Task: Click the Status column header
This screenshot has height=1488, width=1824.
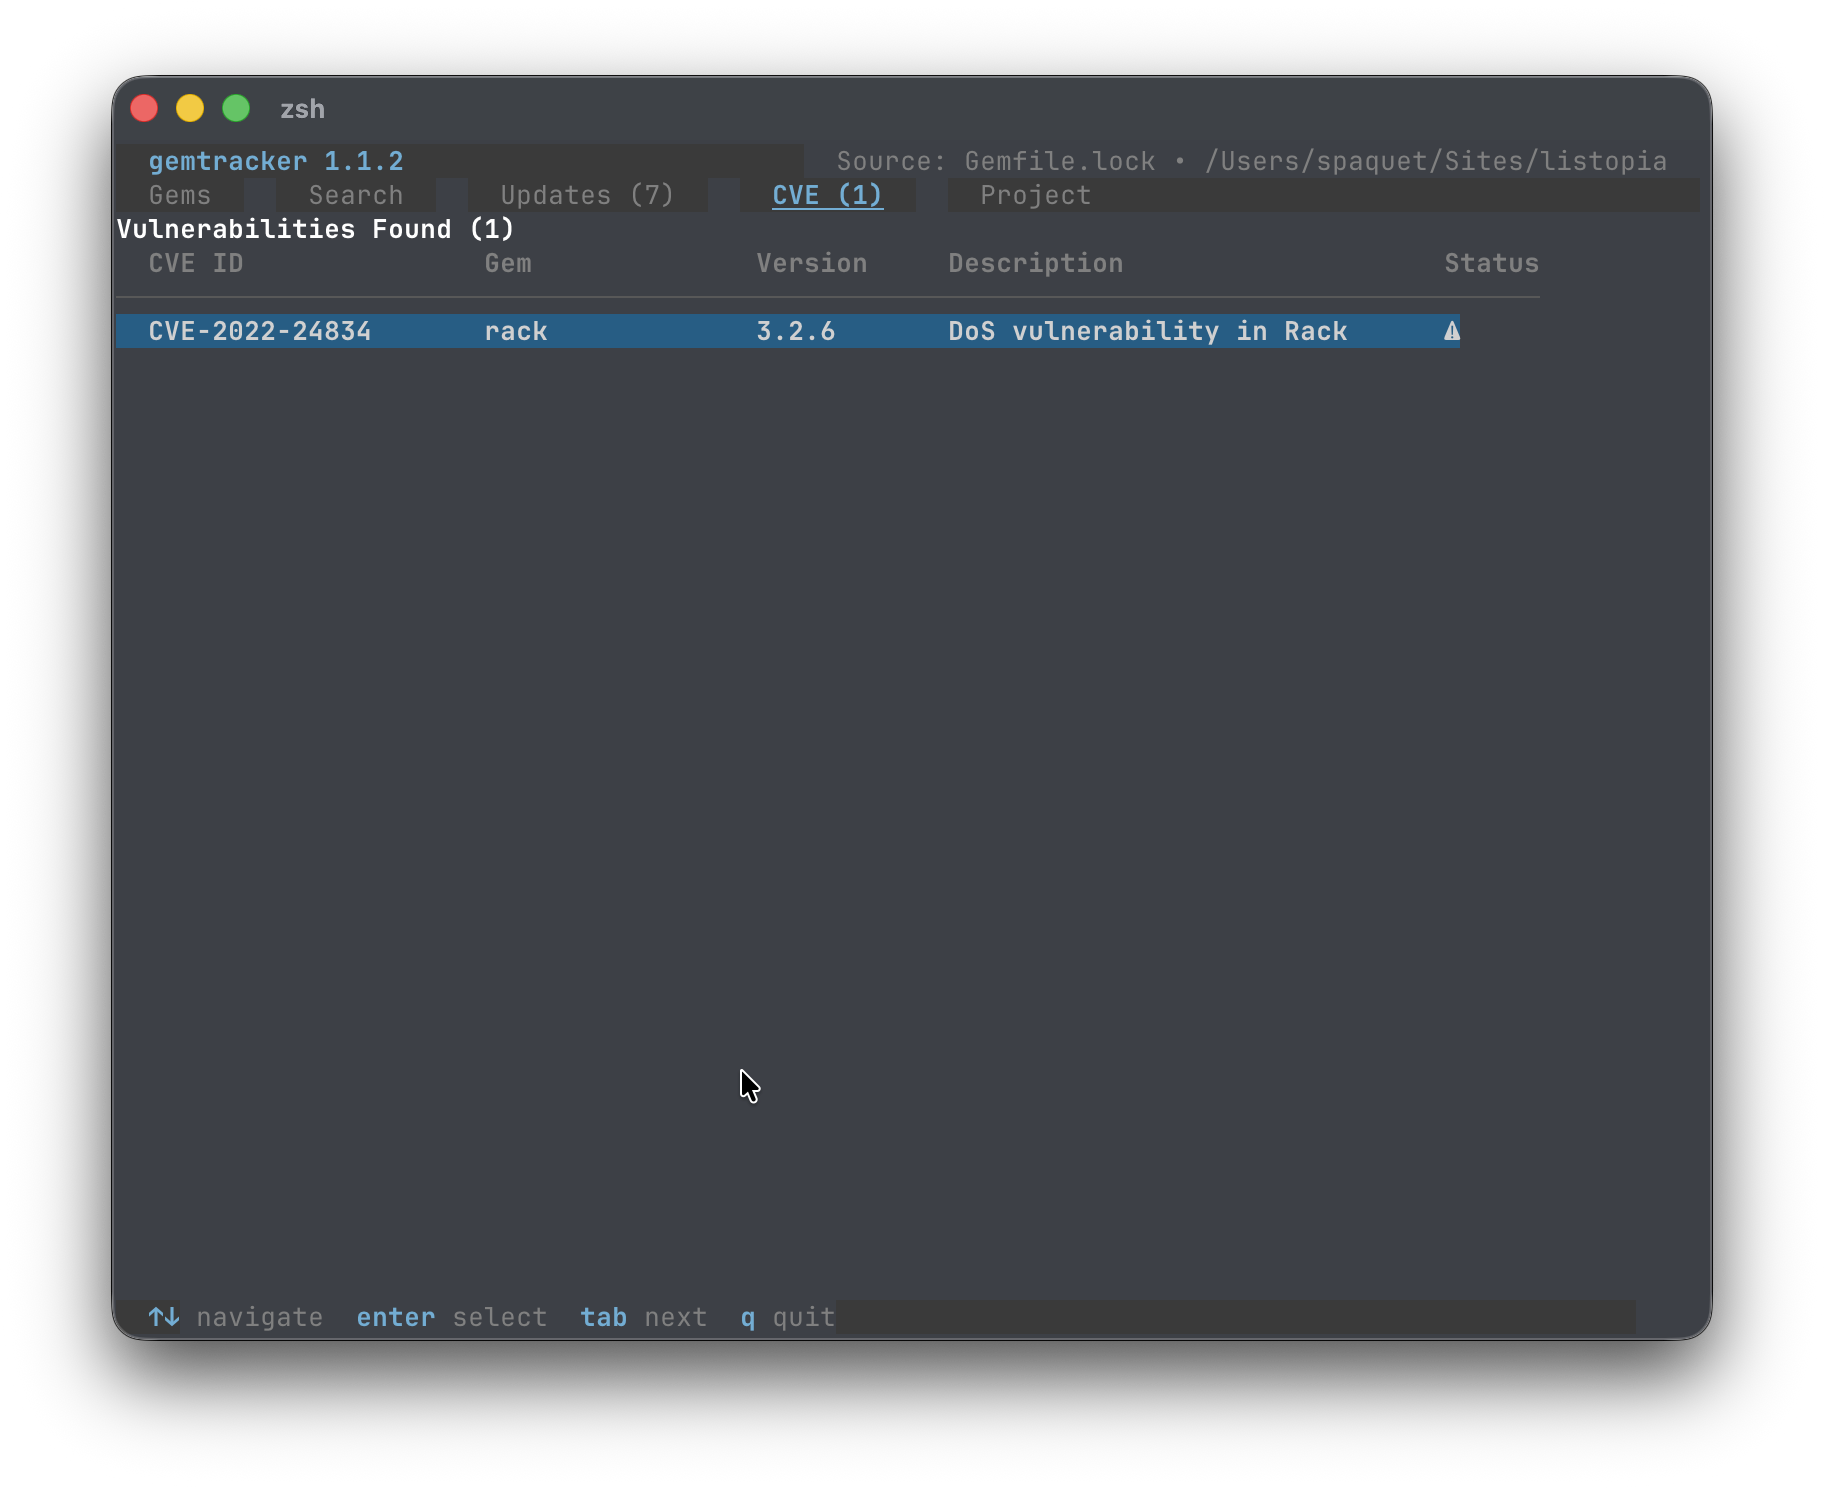Action: click(1491, 263)
